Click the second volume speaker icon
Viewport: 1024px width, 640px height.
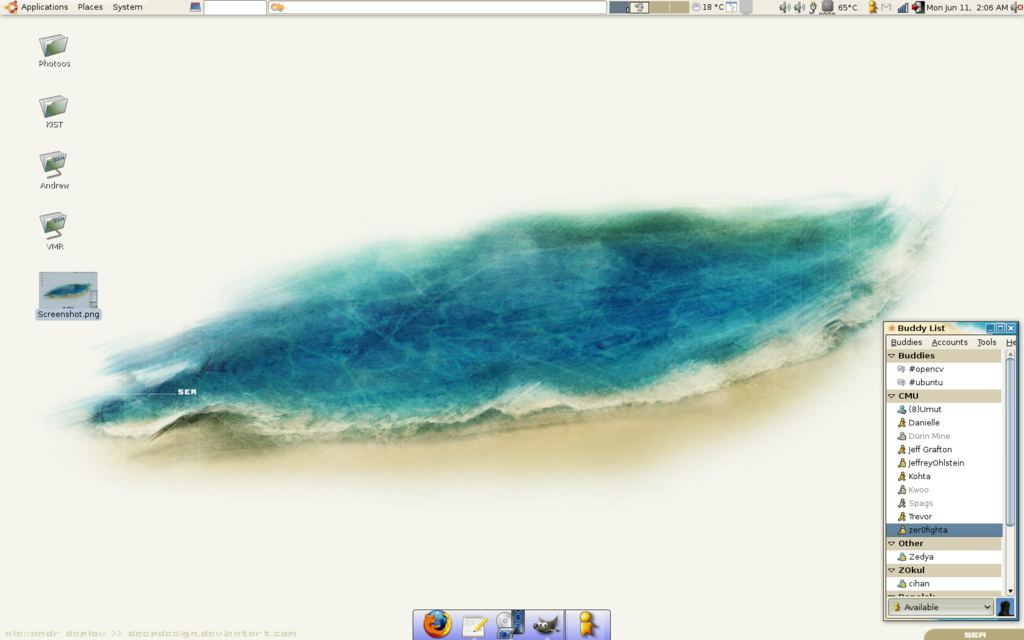pos(799,7)
